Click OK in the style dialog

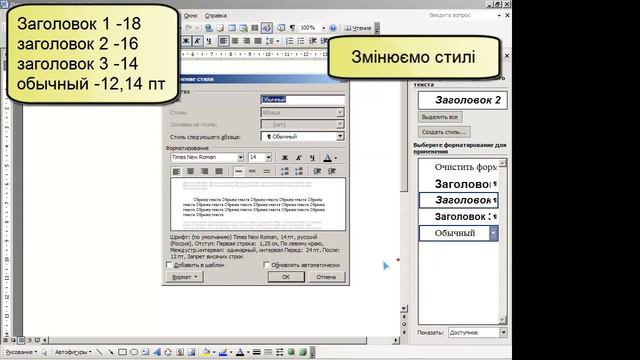click(286, 277)
